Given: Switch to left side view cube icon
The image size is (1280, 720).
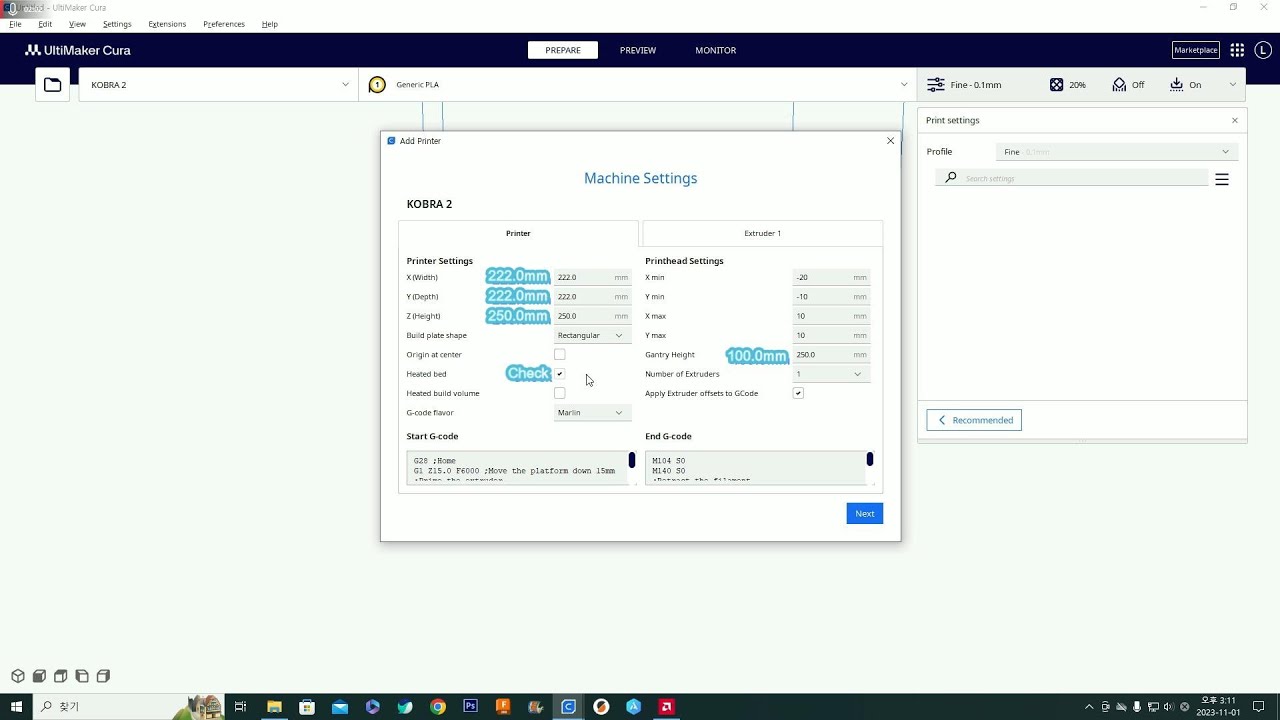Looking at the screenshot, I should pos(82,676).
